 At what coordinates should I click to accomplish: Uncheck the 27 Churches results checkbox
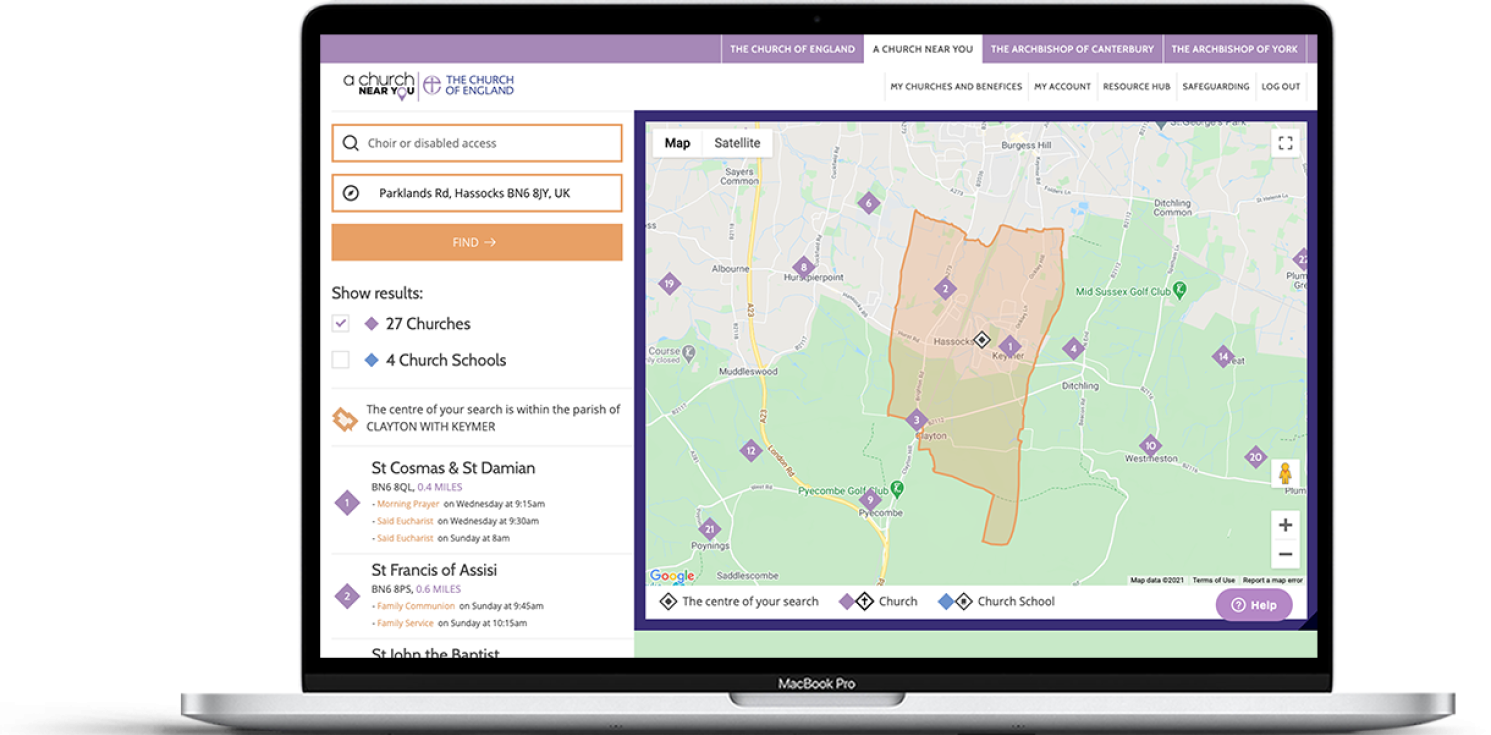(341, 324)
